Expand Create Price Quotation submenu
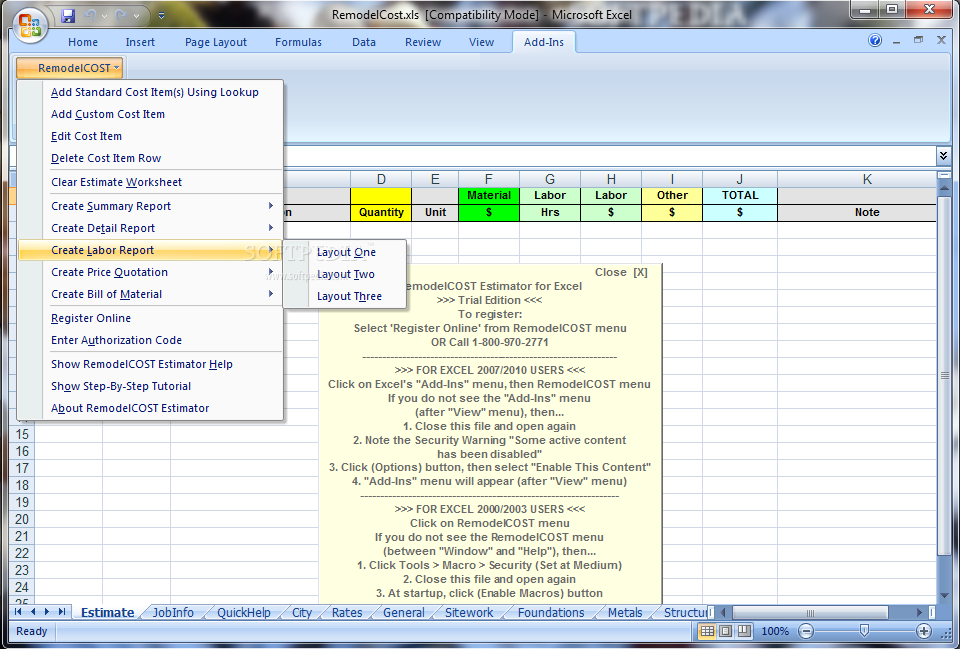 coord(150,272)
